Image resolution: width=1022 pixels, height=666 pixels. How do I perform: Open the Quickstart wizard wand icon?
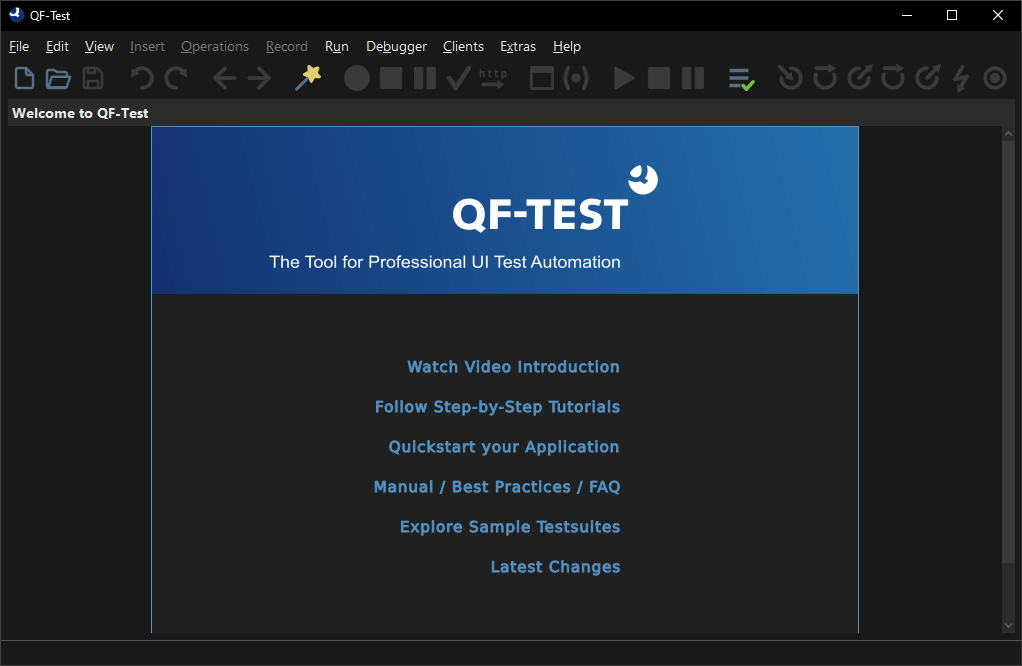pyautogui.click(x=308, y=78)
